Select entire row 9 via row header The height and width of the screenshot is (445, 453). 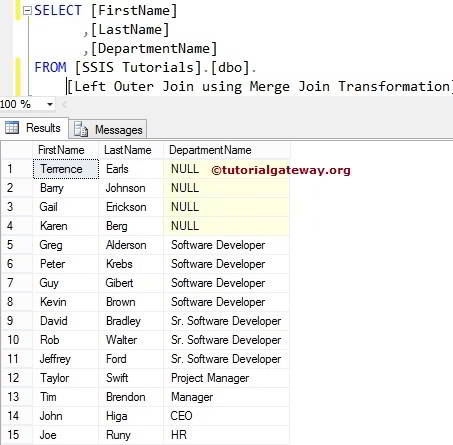click(17, 321)
